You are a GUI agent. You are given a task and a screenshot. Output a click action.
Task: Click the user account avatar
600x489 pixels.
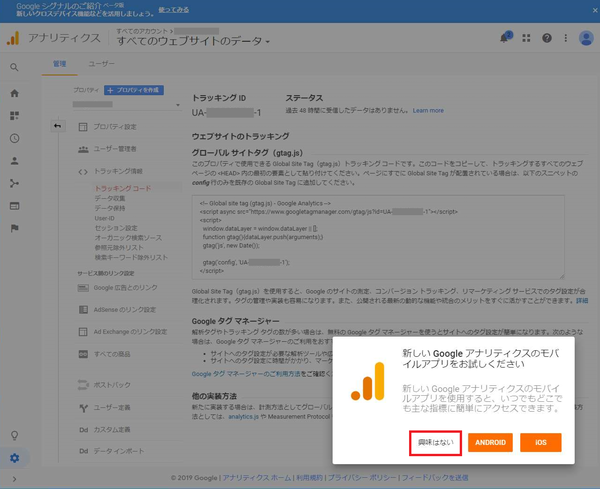coord(586,38)
